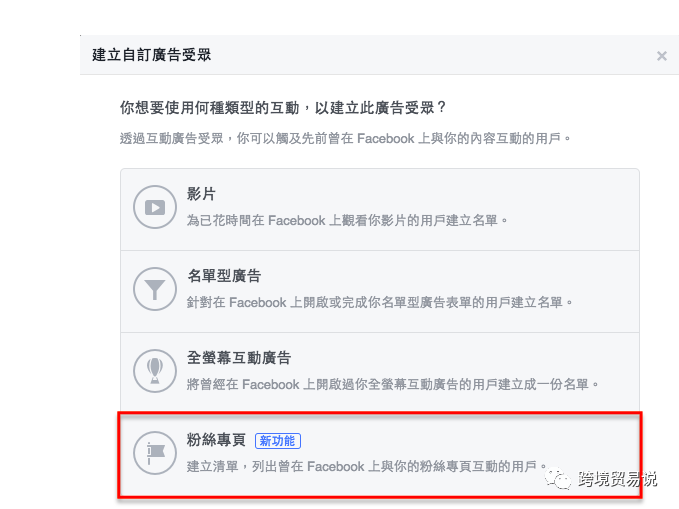Select the 名單型廣告 option title
This screenshot has width=679, height=509.
click(224, 276)
